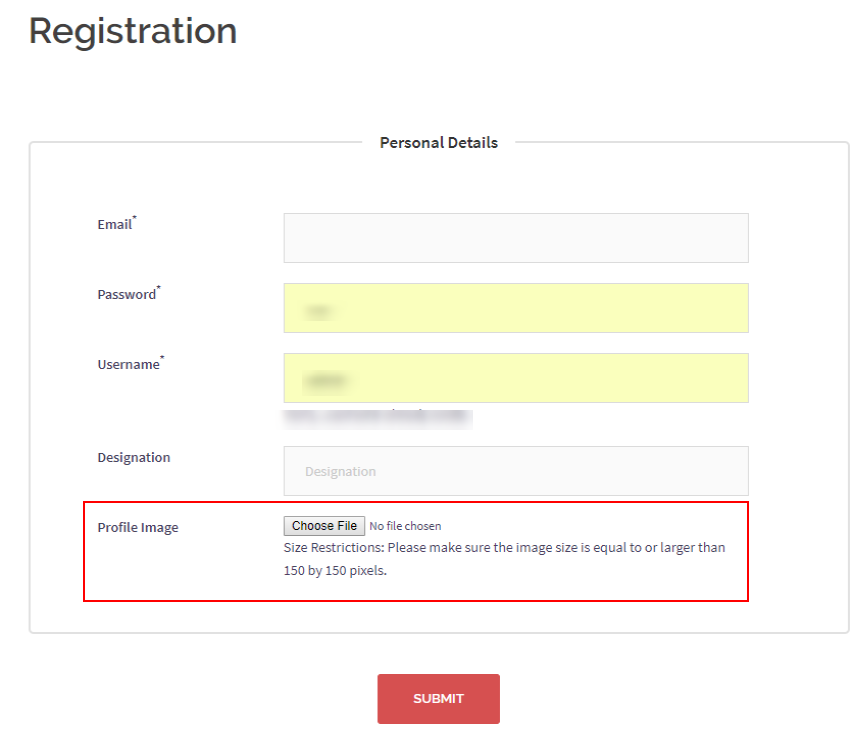Image resolution: width=853 pixels, height=731 pixels.
Task: Click the Personal Details section title
Action: pos(438,143)
